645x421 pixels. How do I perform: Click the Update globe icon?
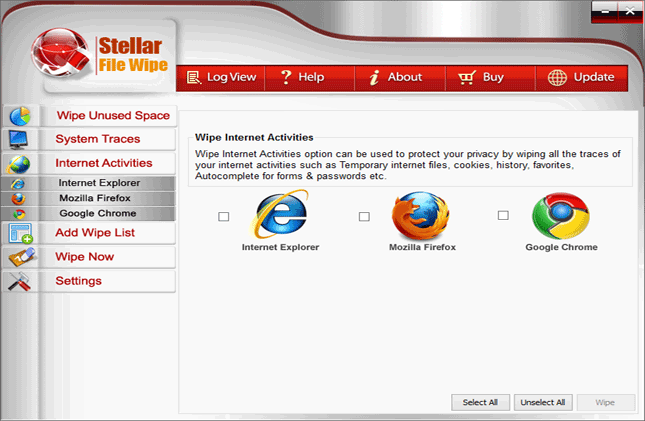pyautogui.click(x=557, y=77)
